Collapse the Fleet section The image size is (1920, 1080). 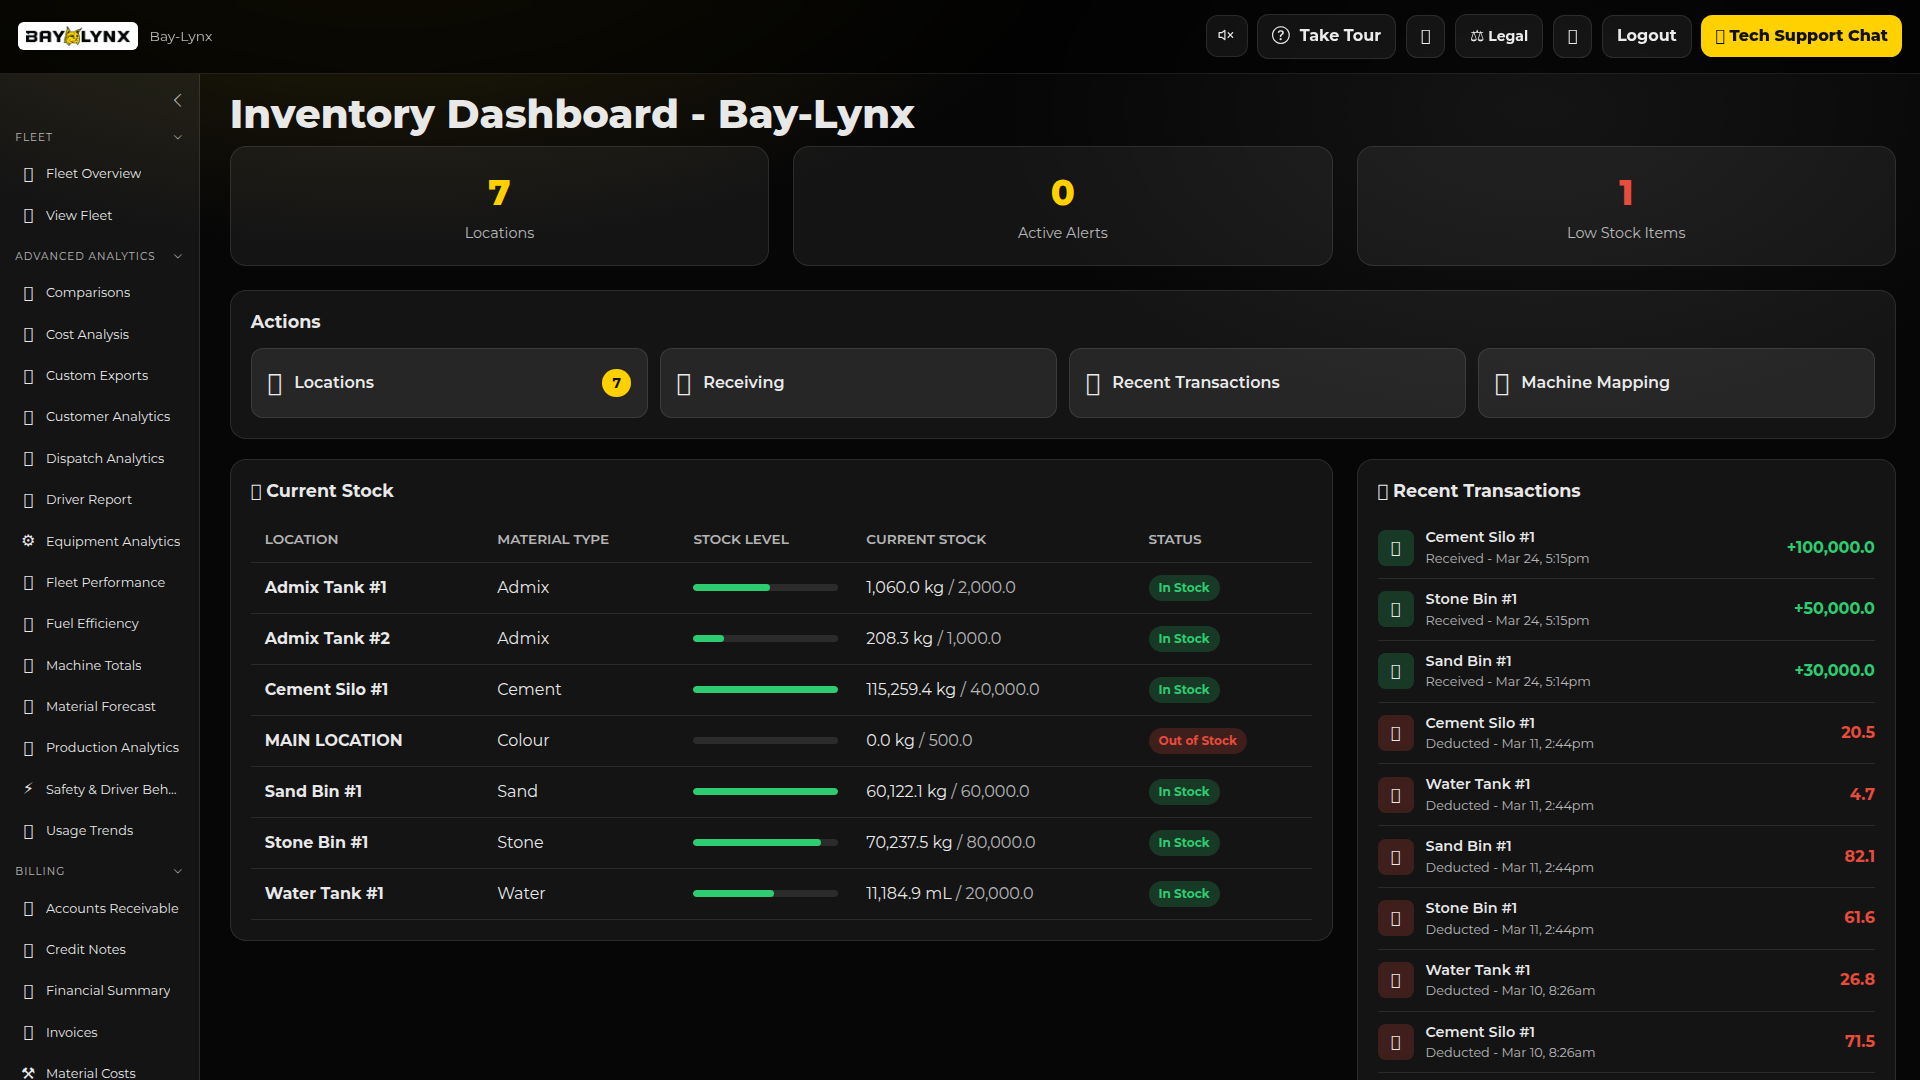pyautogui.click(x=177, y=137)
